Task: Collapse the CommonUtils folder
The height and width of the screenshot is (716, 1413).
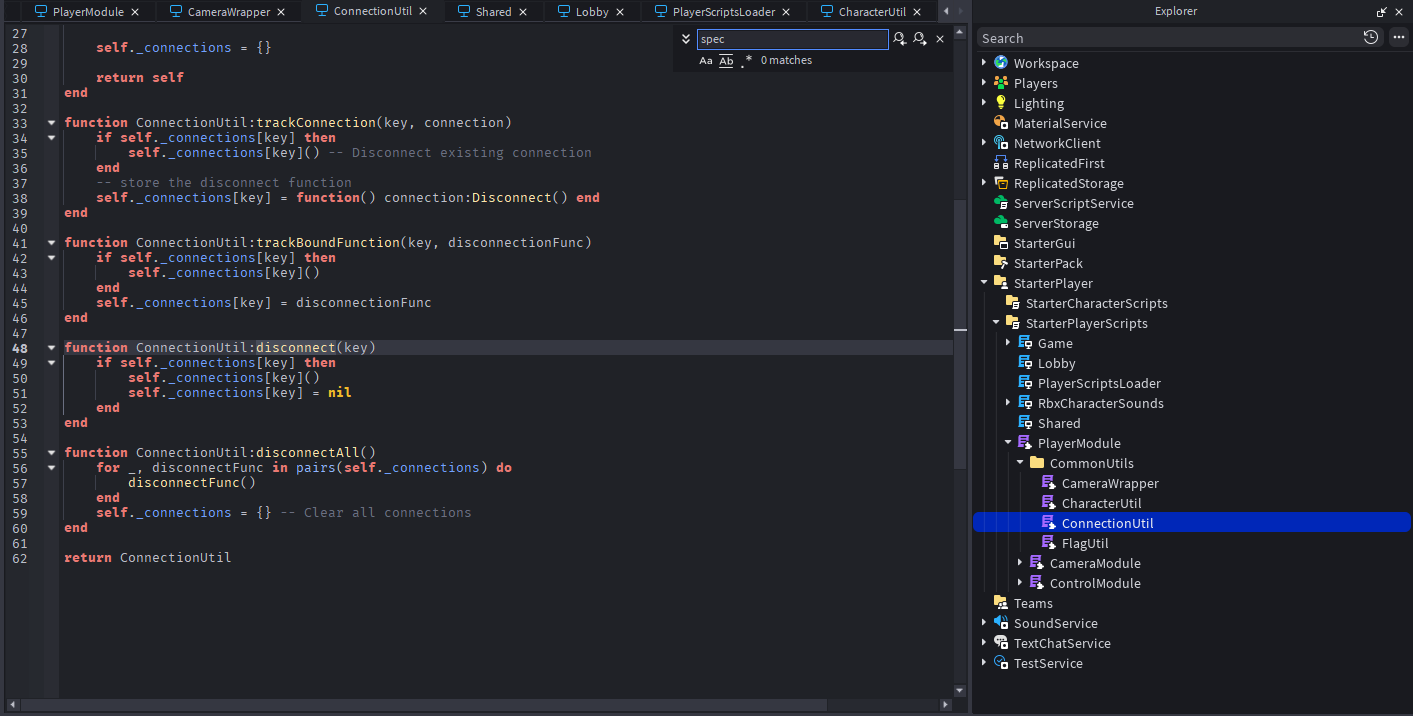Action: click(1020, 462)
